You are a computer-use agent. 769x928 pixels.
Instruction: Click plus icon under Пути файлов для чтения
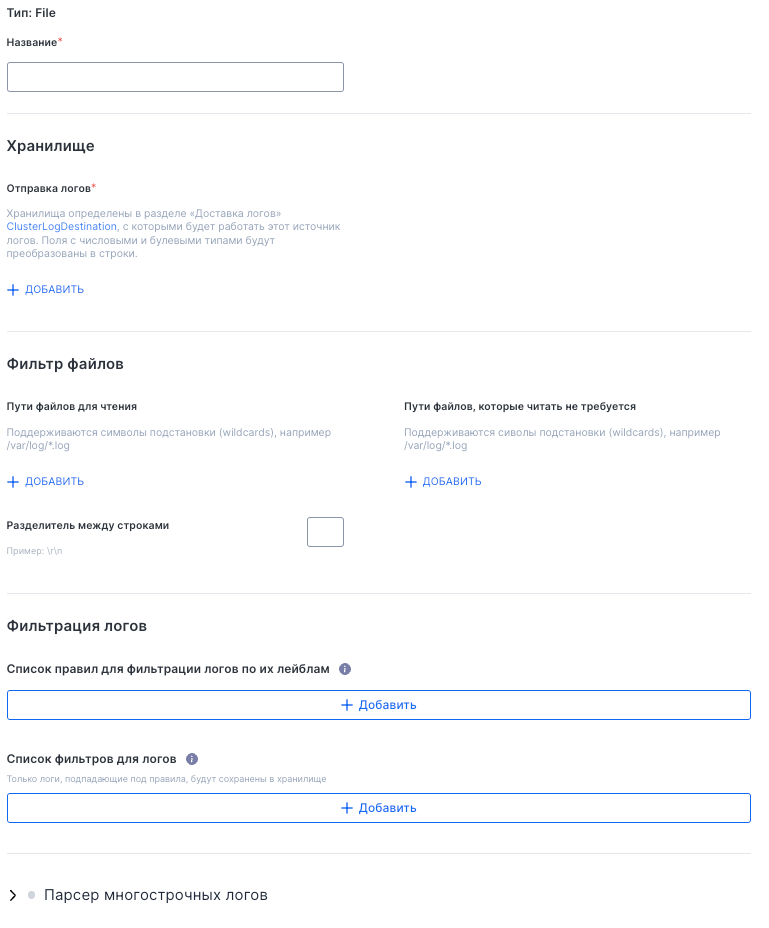[x=13, y=482]
